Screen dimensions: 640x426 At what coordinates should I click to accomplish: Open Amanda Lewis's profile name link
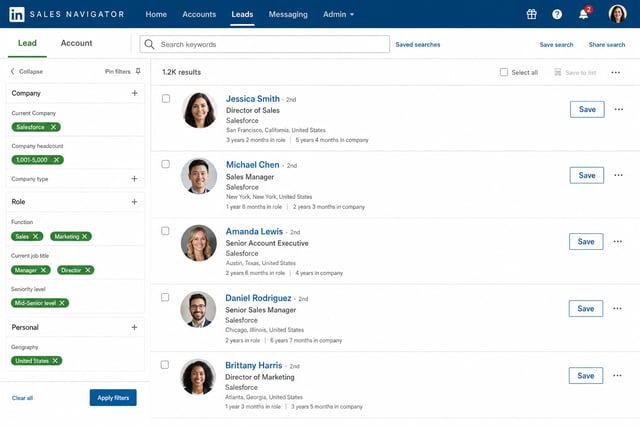coord(254,231)
